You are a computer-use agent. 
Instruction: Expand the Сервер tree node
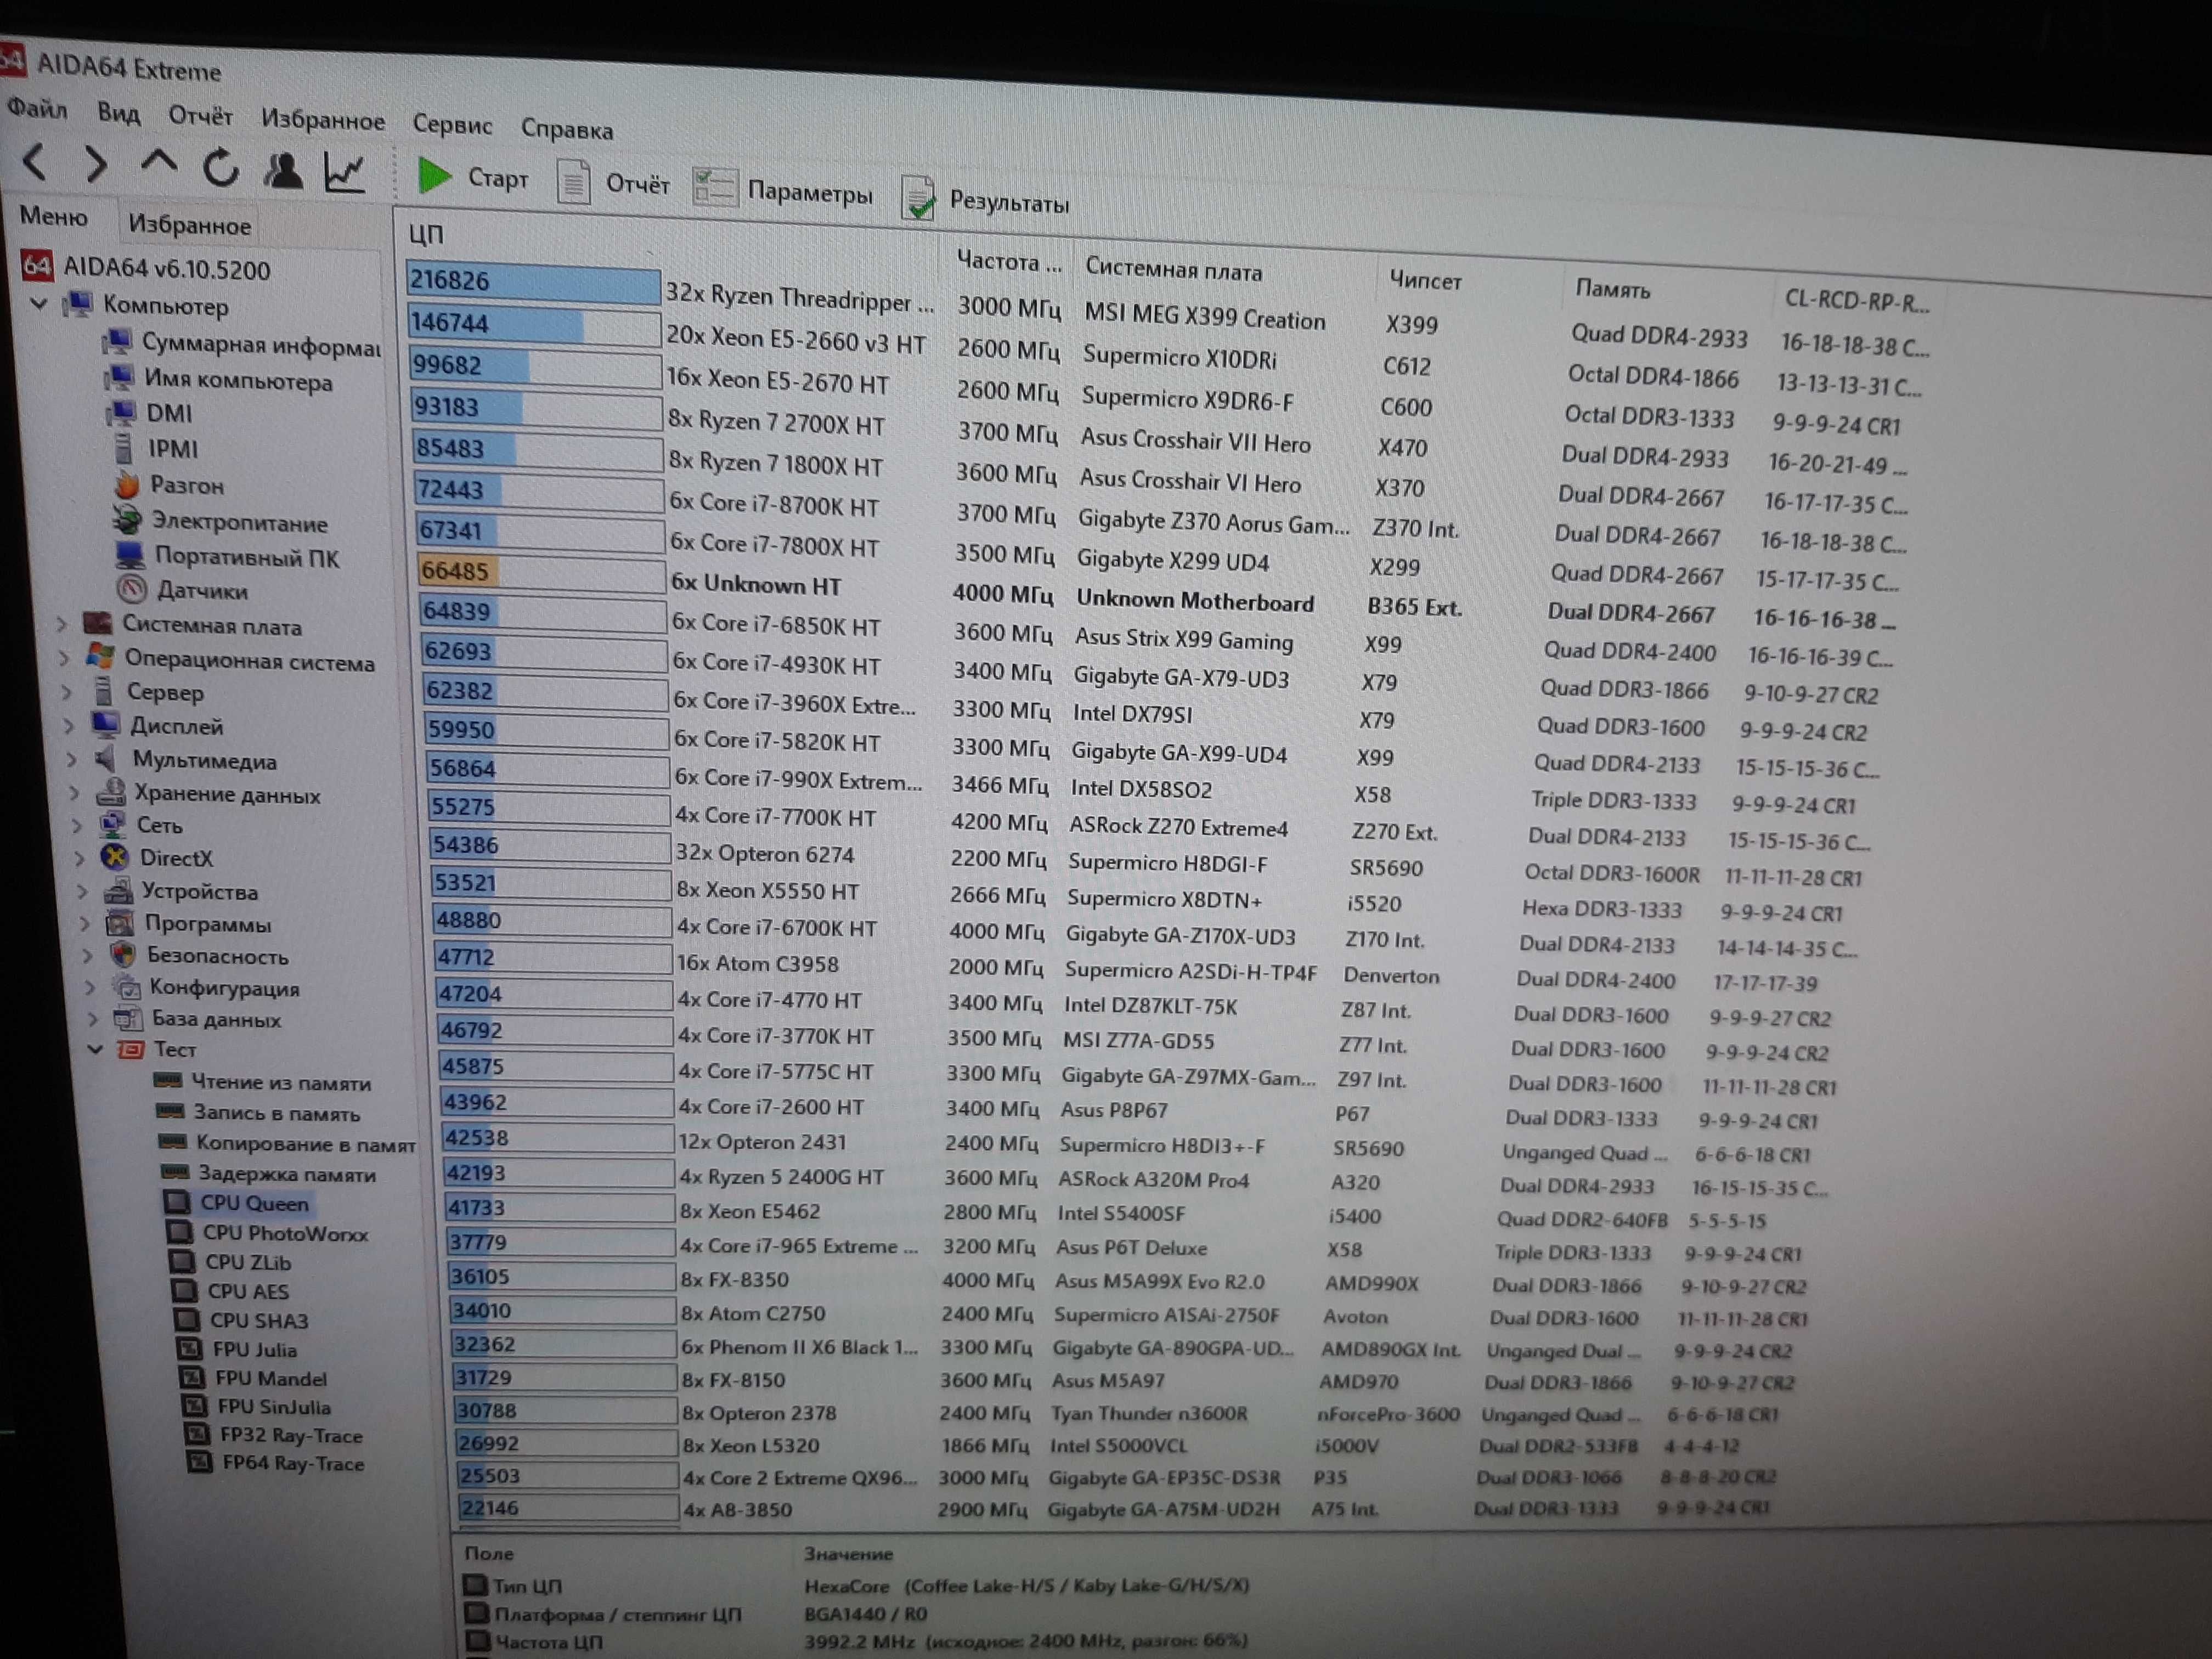(x=67, y=691)
